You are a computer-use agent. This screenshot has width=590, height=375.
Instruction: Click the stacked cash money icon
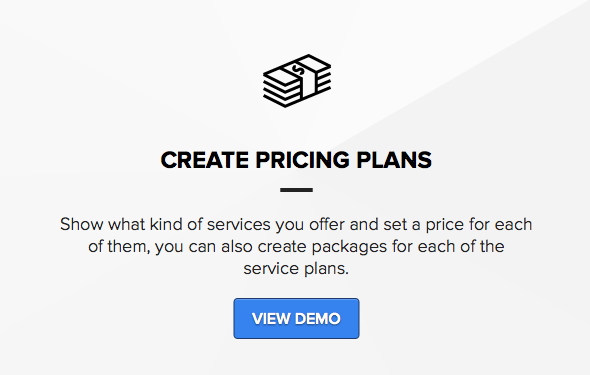(x=297, y=81)
